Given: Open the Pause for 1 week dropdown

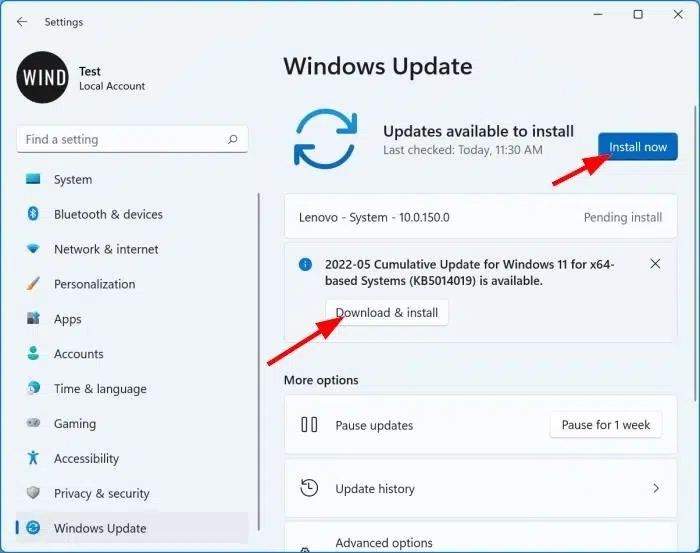Looking at the screenshot, I should point(606,424).
